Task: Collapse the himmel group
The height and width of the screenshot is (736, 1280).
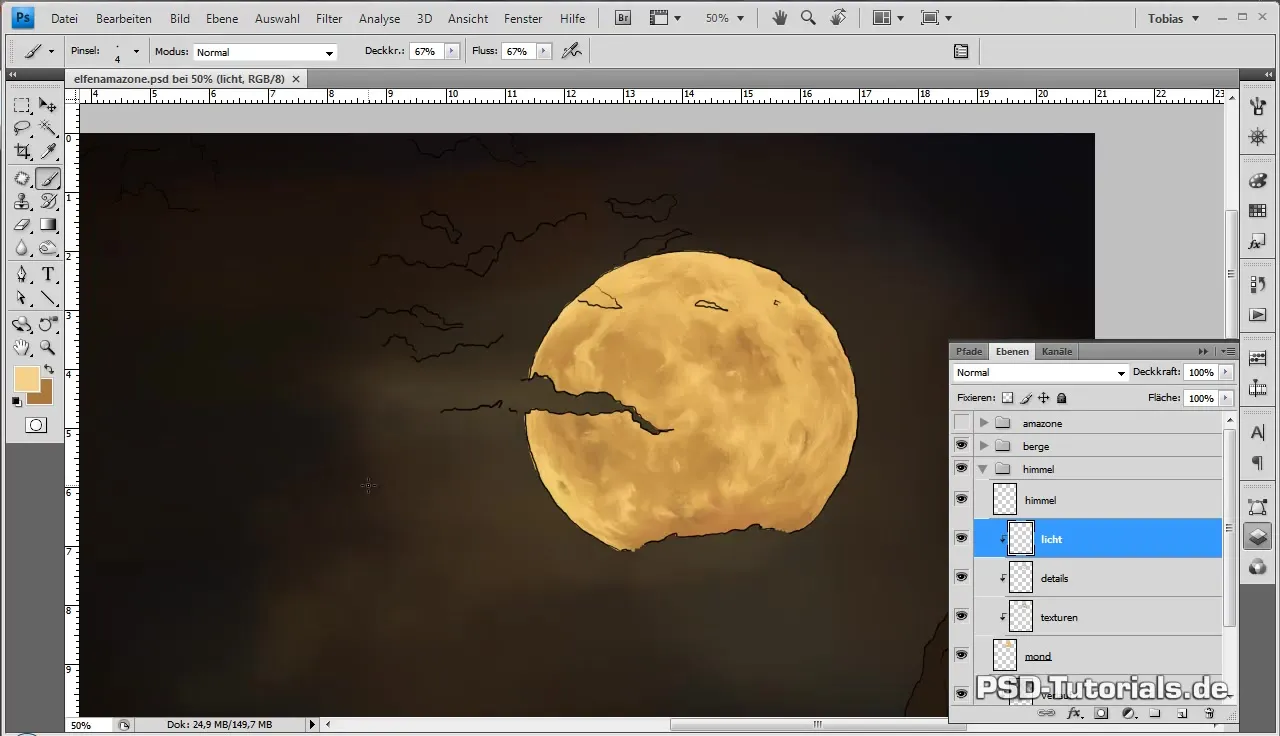Action: pyautogui.click(x=984, y=469)
